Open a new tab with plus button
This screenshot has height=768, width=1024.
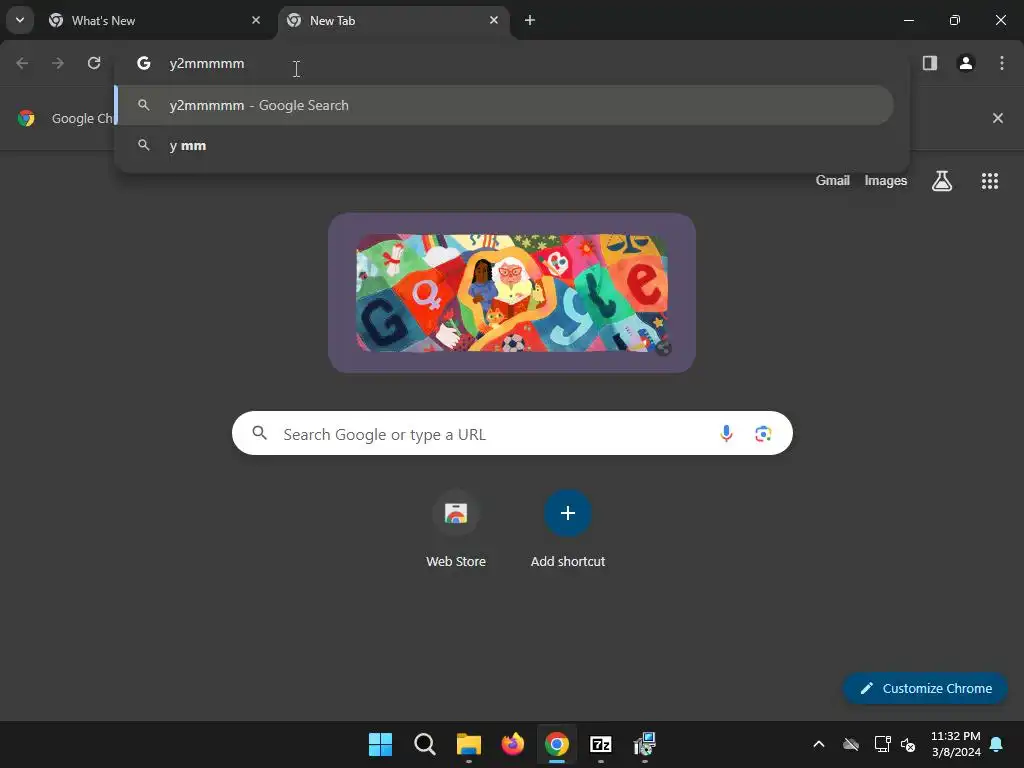pos(530,20)
